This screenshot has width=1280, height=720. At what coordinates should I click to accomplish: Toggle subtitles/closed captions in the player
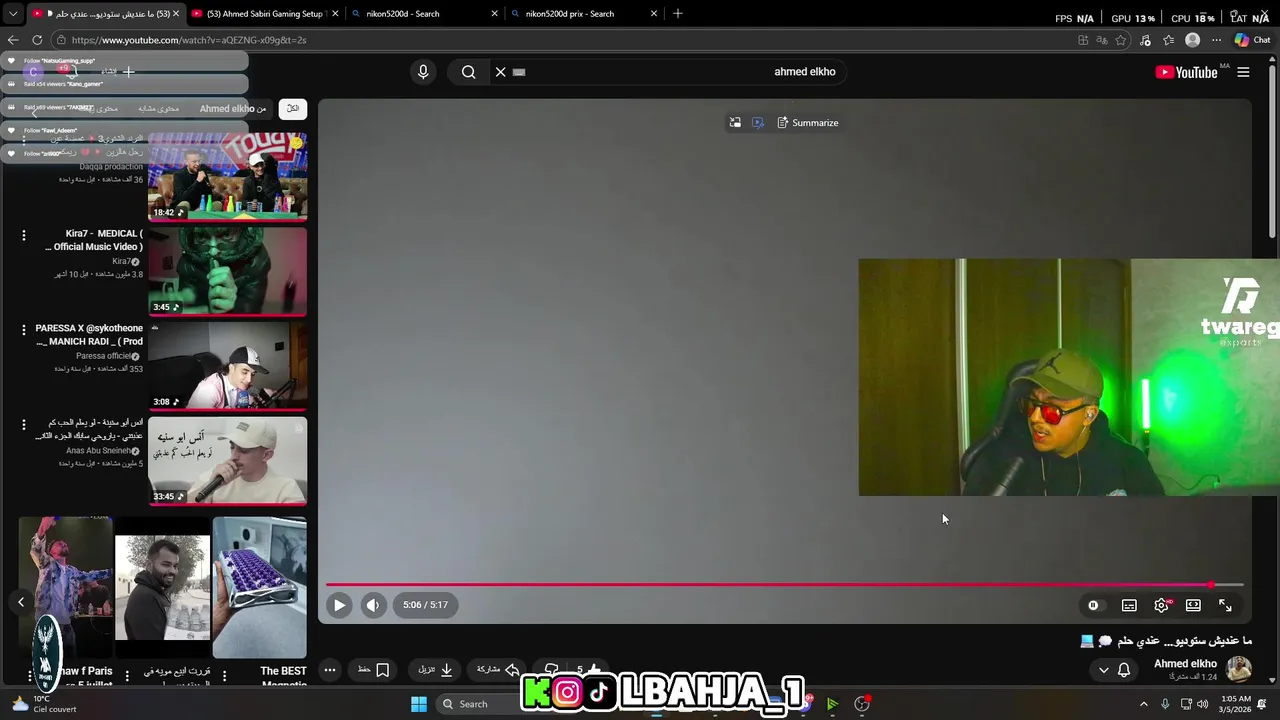[1129, 605]
